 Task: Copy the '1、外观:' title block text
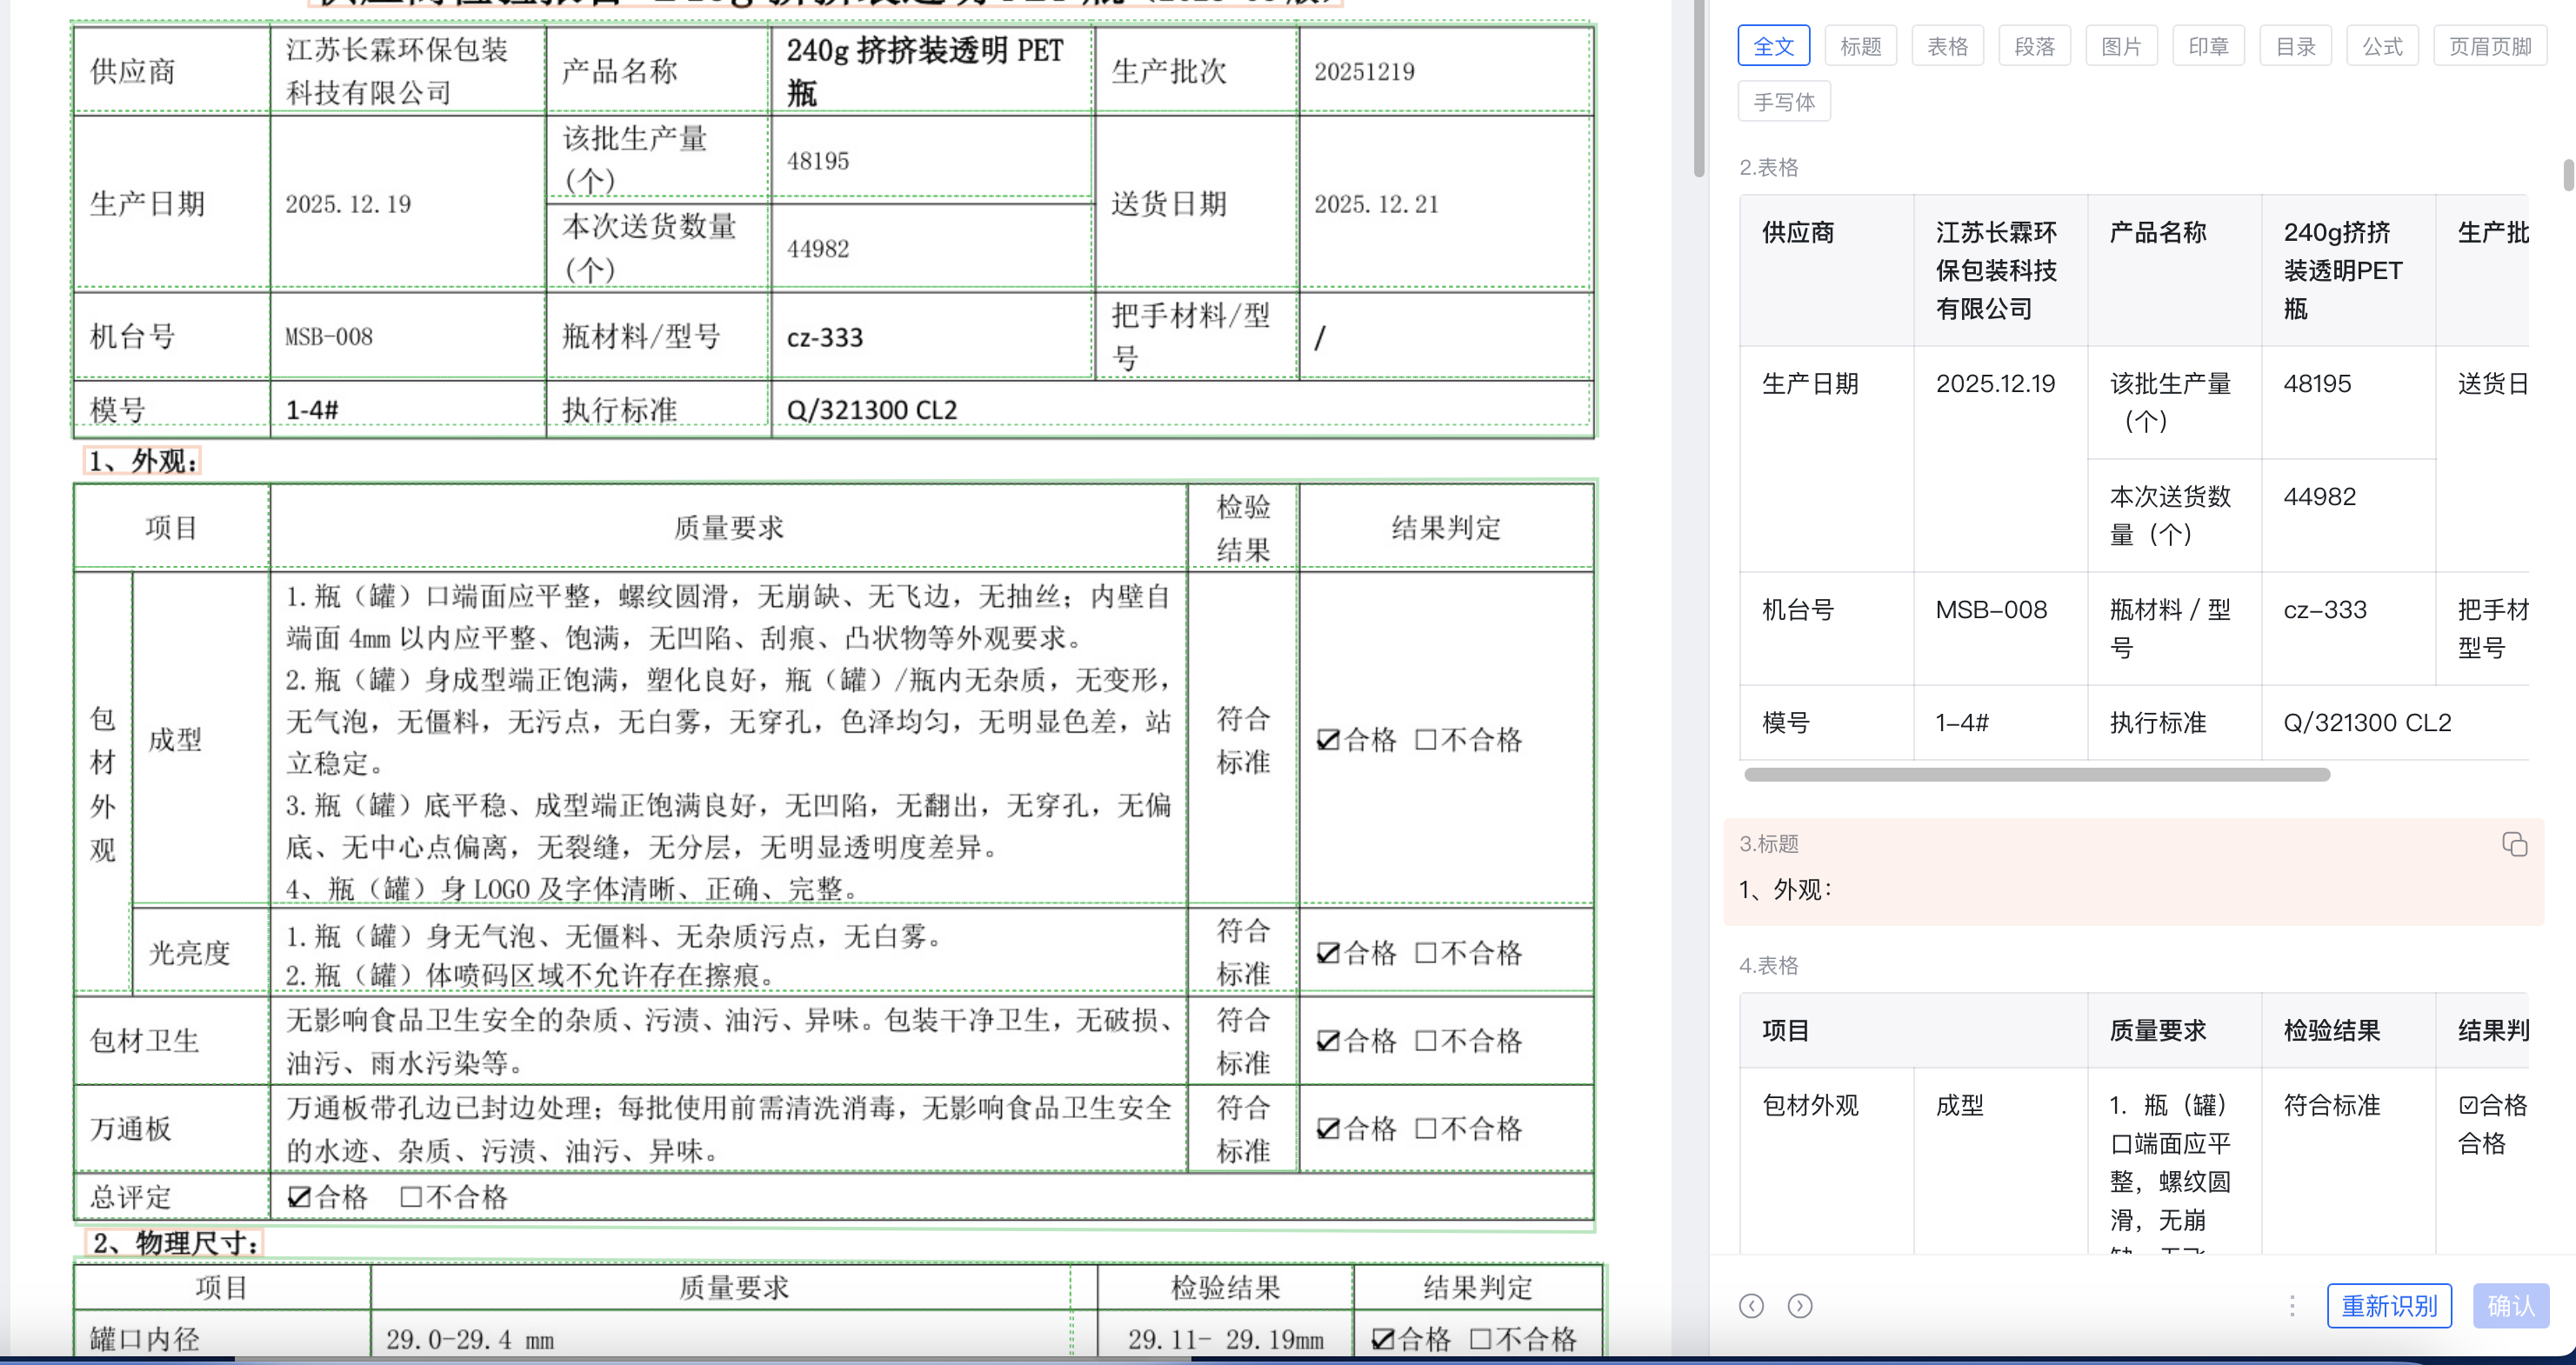(x=2514, y=844)
